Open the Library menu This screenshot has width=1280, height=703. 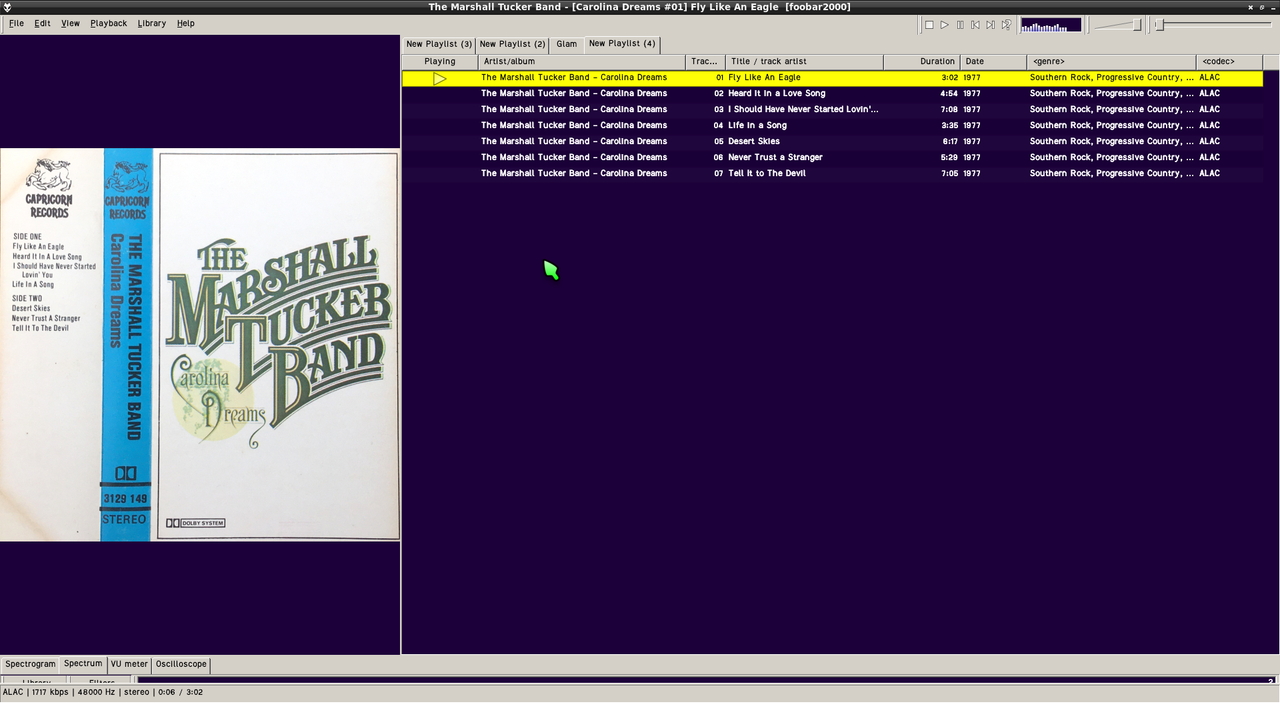point(152,23)
